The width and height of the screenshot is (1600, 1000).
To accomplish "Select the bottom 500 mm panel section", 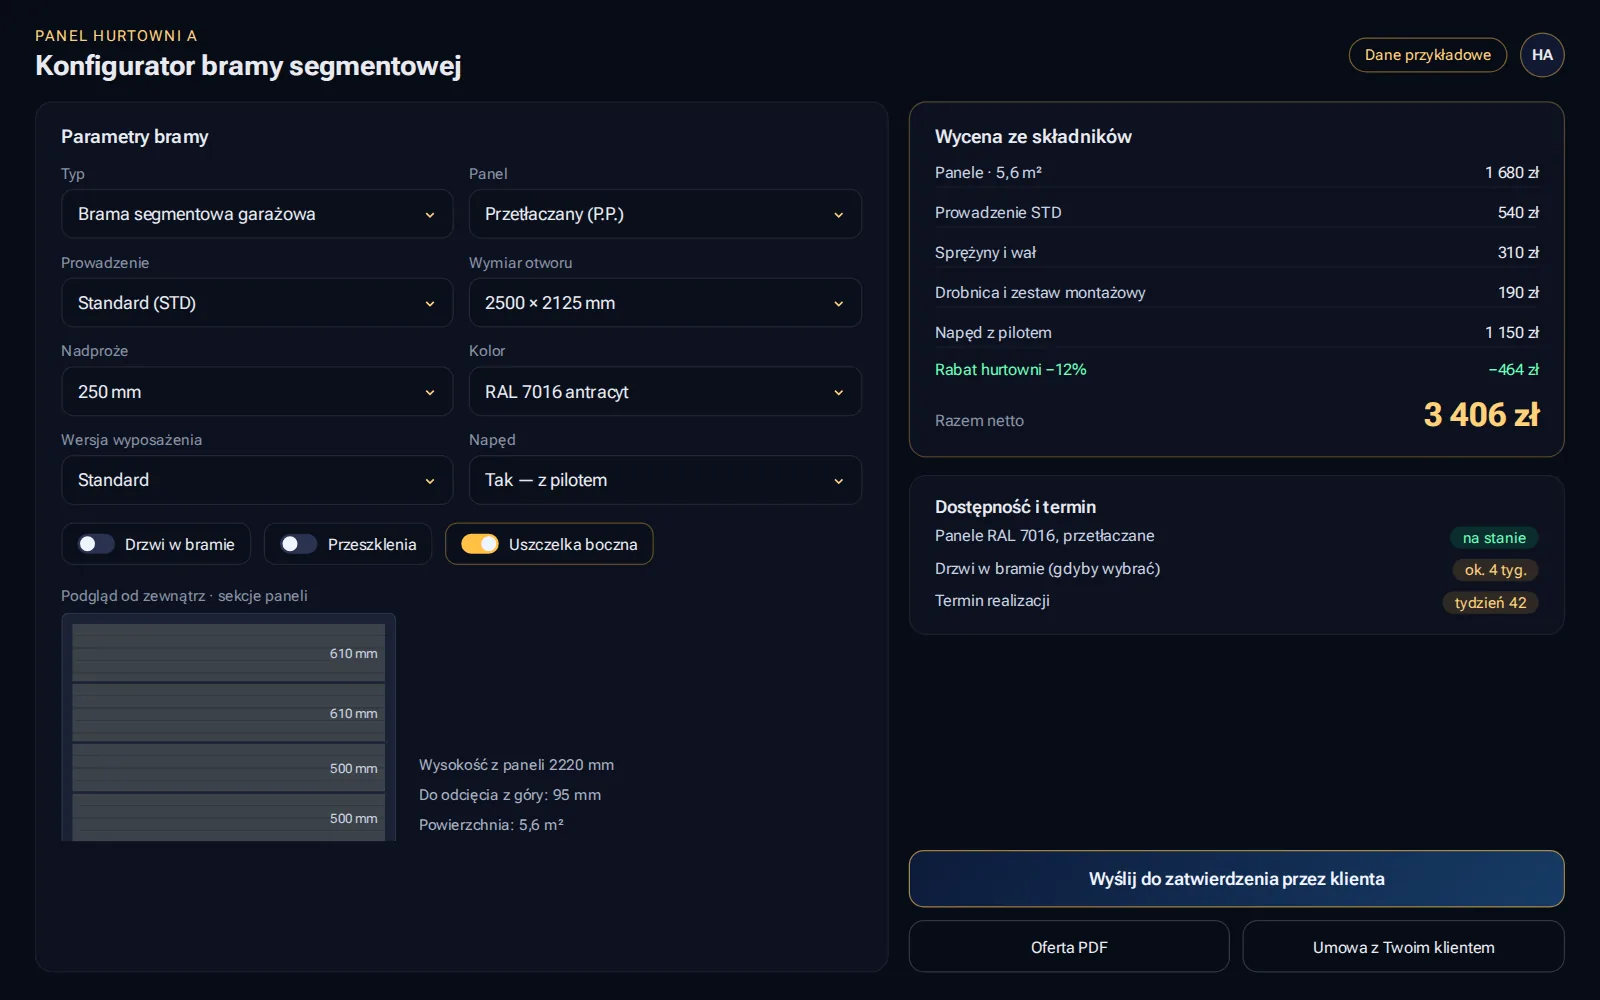I will (x=229, y=818).
